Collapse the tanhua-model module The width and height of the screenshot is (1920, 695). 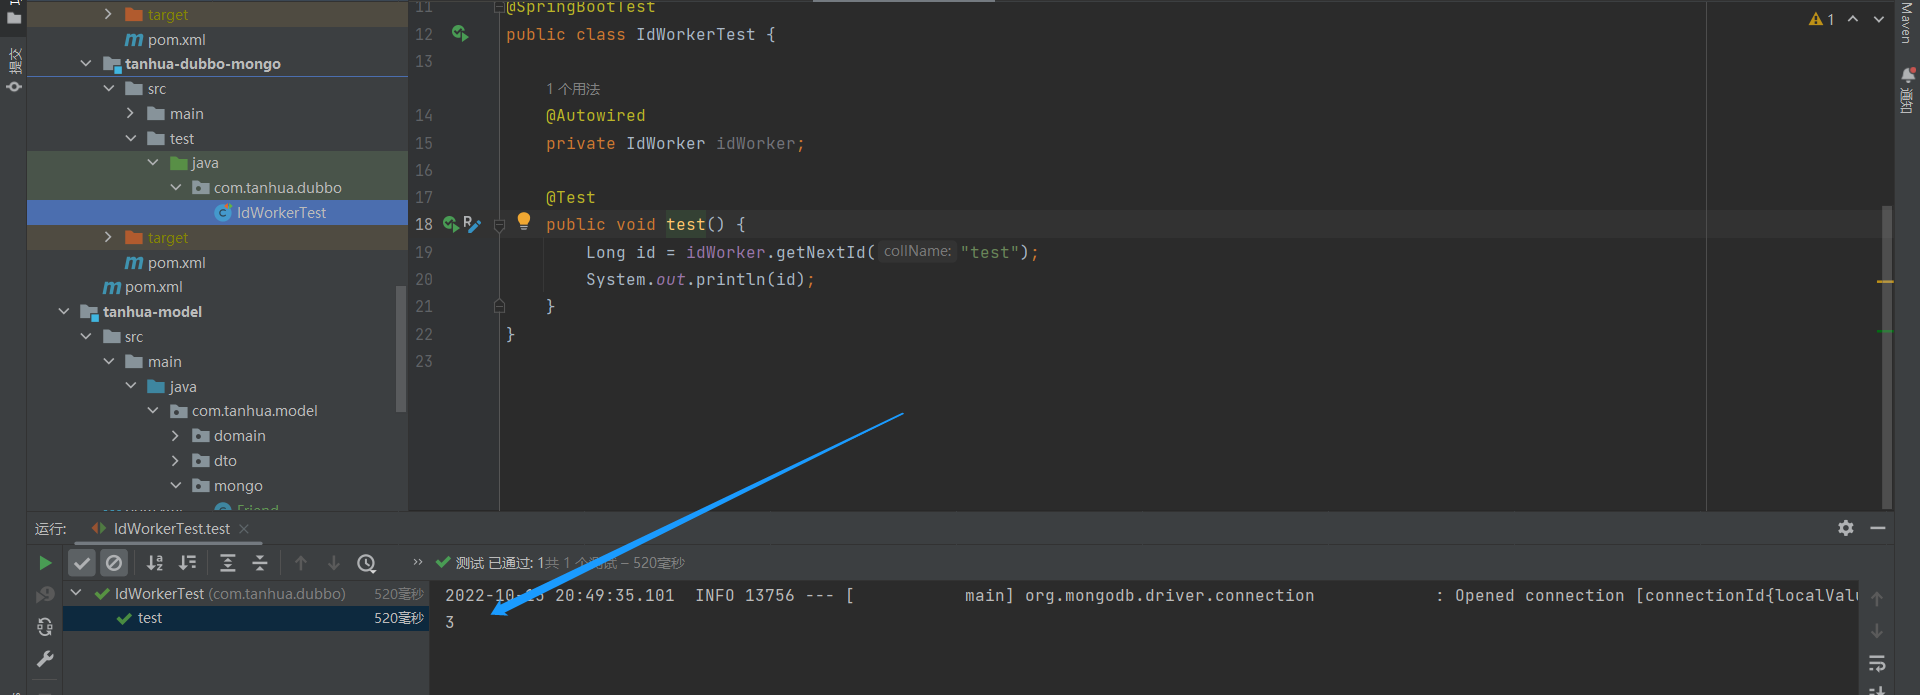(64, 312)
